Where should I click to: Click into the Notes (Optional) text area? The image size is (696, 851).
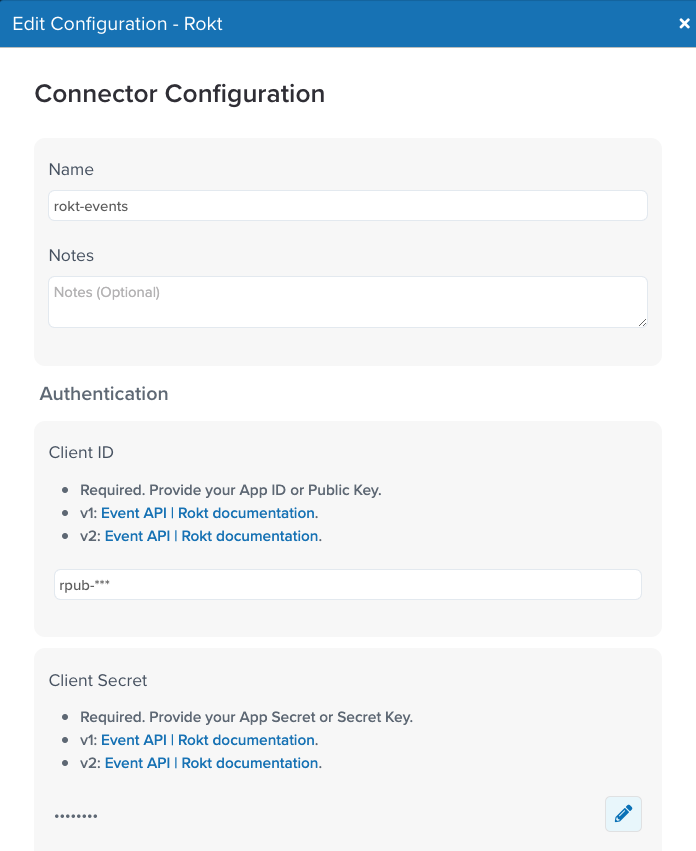347,302
